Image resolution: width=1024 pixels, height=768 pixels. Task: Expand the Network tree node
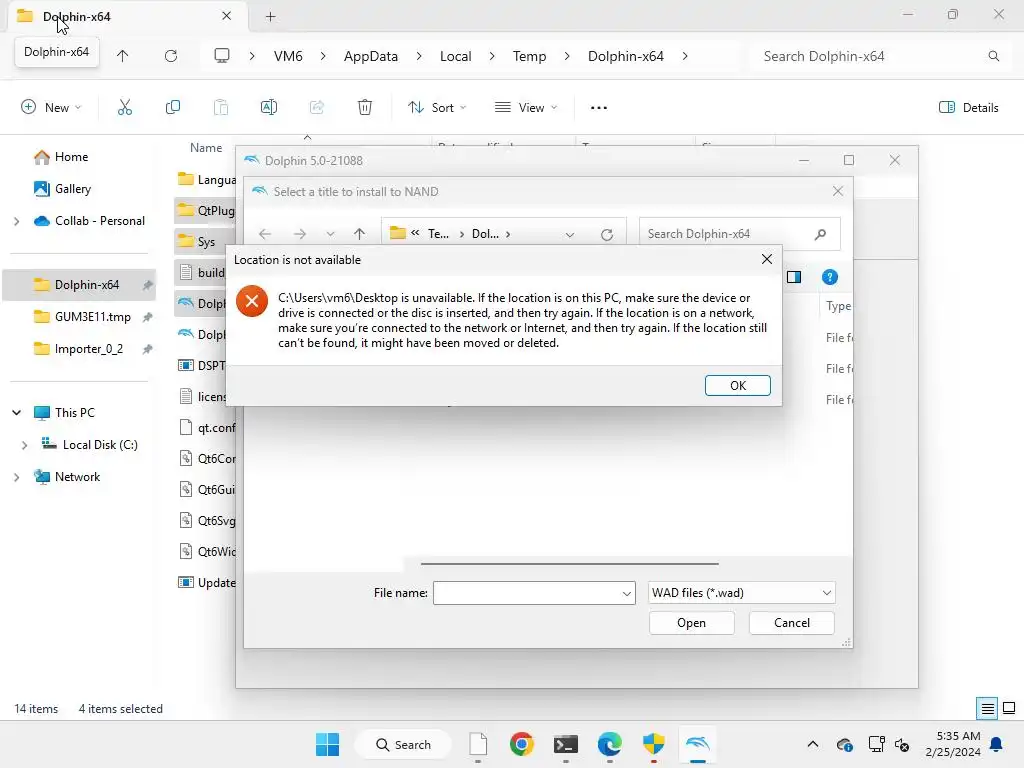tap(16, 477)
